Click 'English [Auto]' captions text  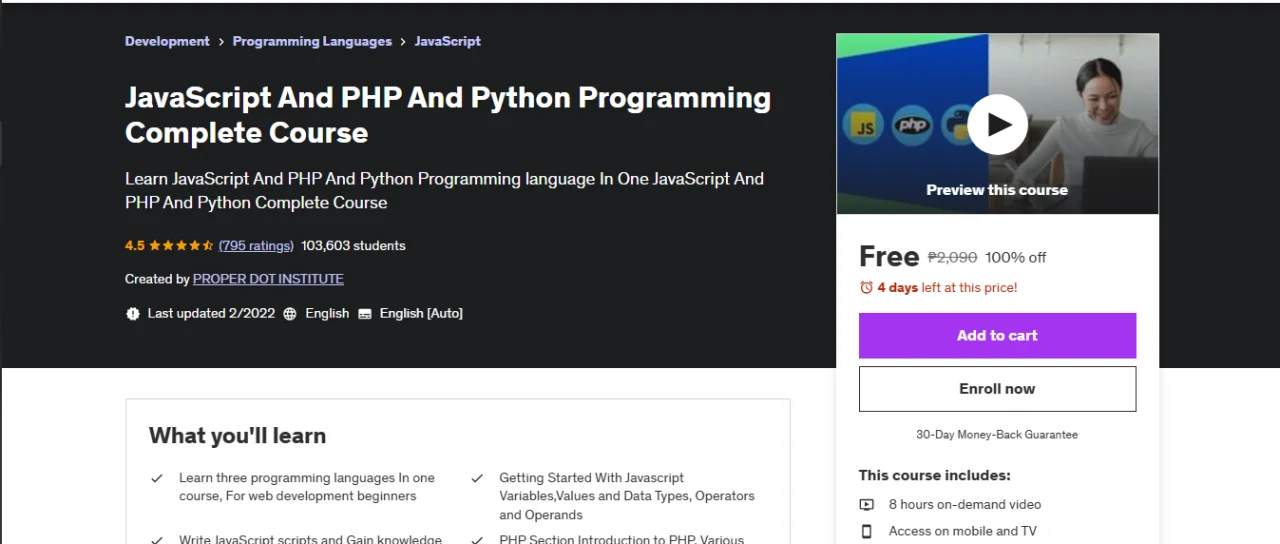[x=421, y=313]
